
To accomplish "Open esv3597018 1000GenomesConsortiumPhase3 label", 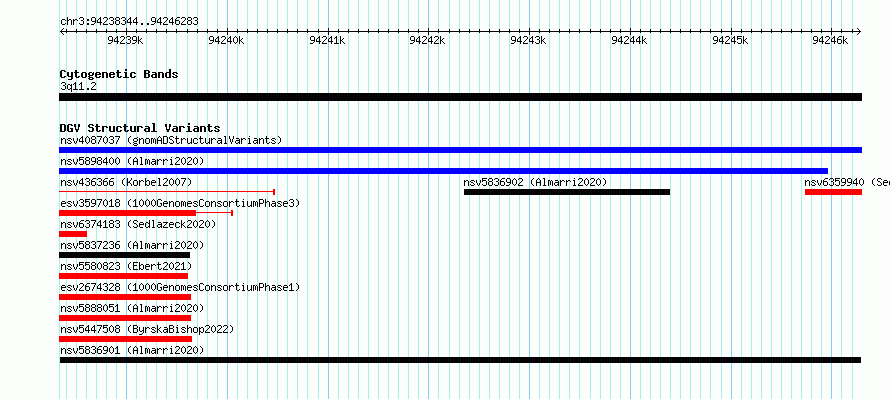I will click(x=180, y=203).
